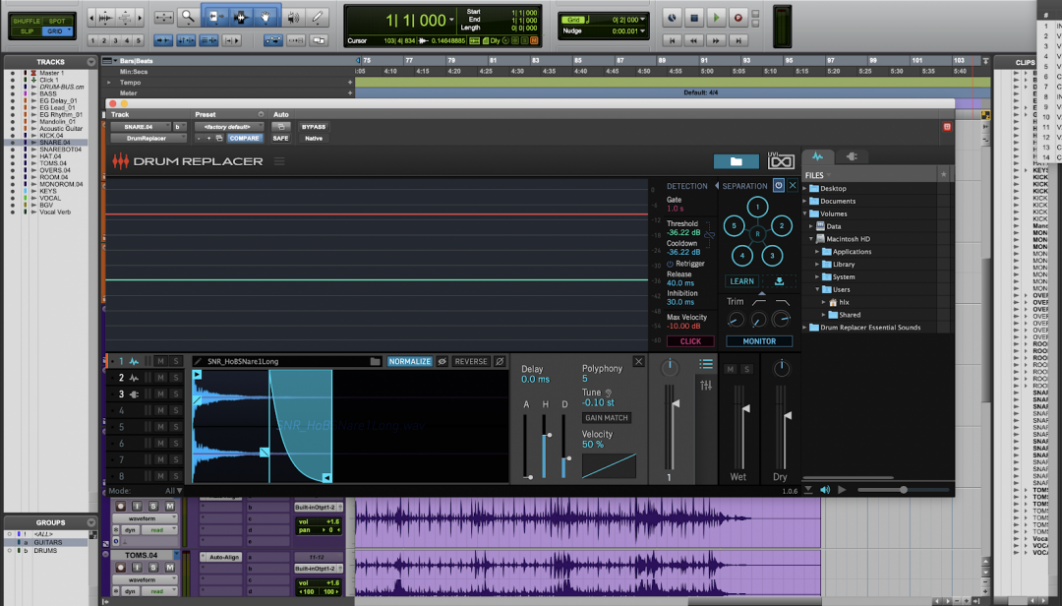
Task: Toggle NORMALIZE on the sample
Action: click(410, 362)
